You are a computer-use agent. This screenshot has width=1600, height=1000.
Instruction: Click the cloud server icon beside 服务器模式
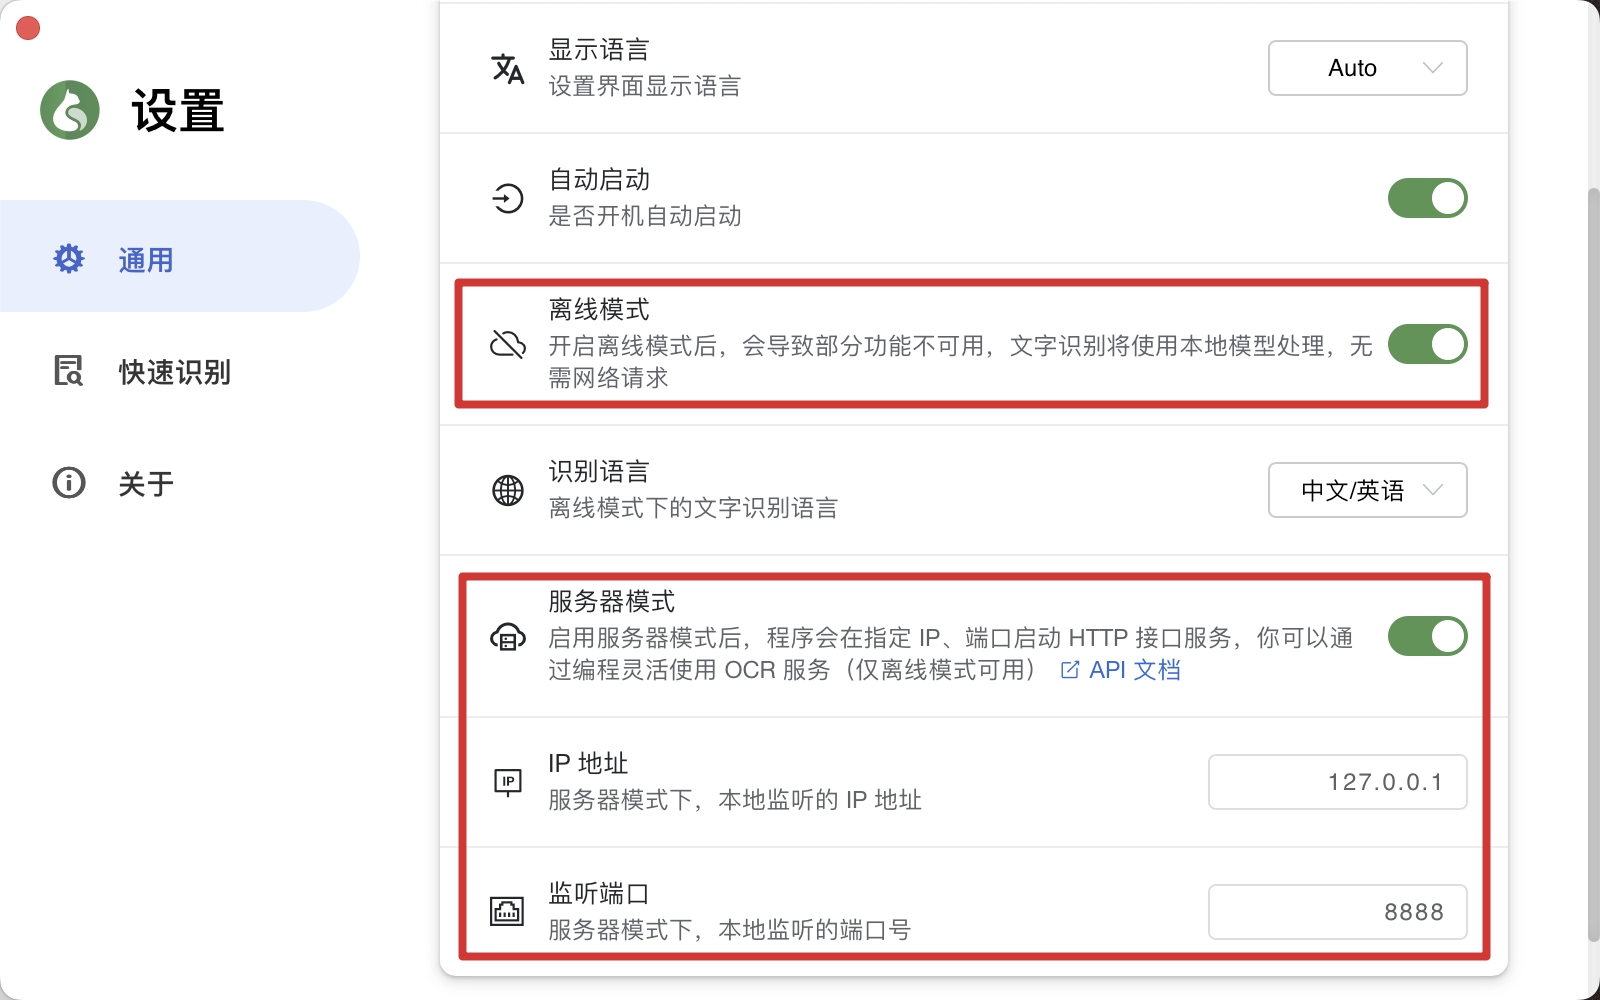[508, 637]
